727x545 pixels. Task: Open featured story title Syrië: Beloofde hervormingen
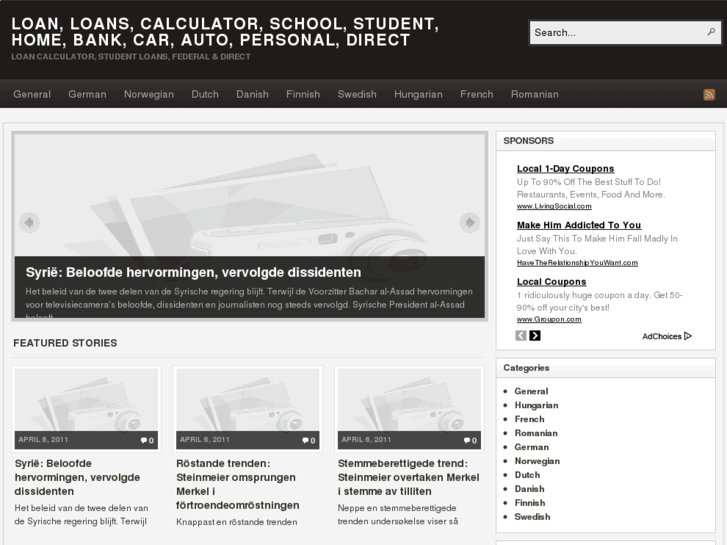(x=77, y=477)
